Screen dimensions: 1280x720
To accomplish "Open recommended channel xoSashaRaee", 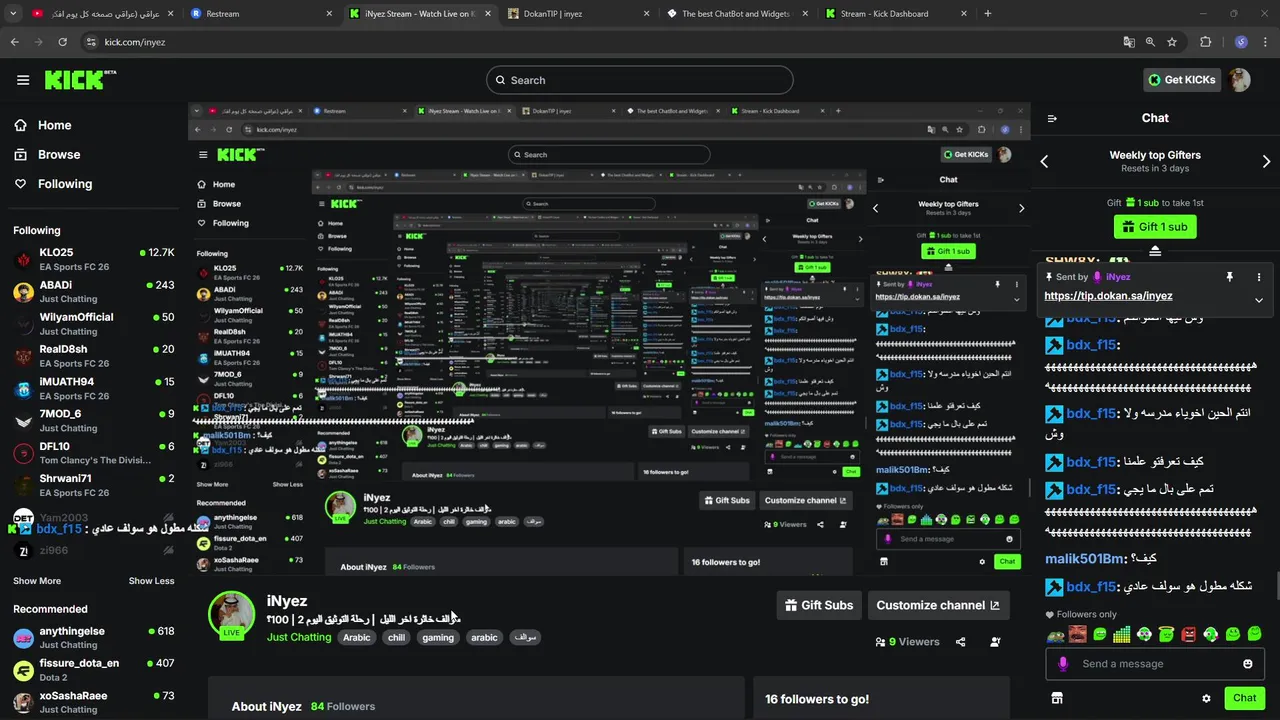I will tap(93, 702).
